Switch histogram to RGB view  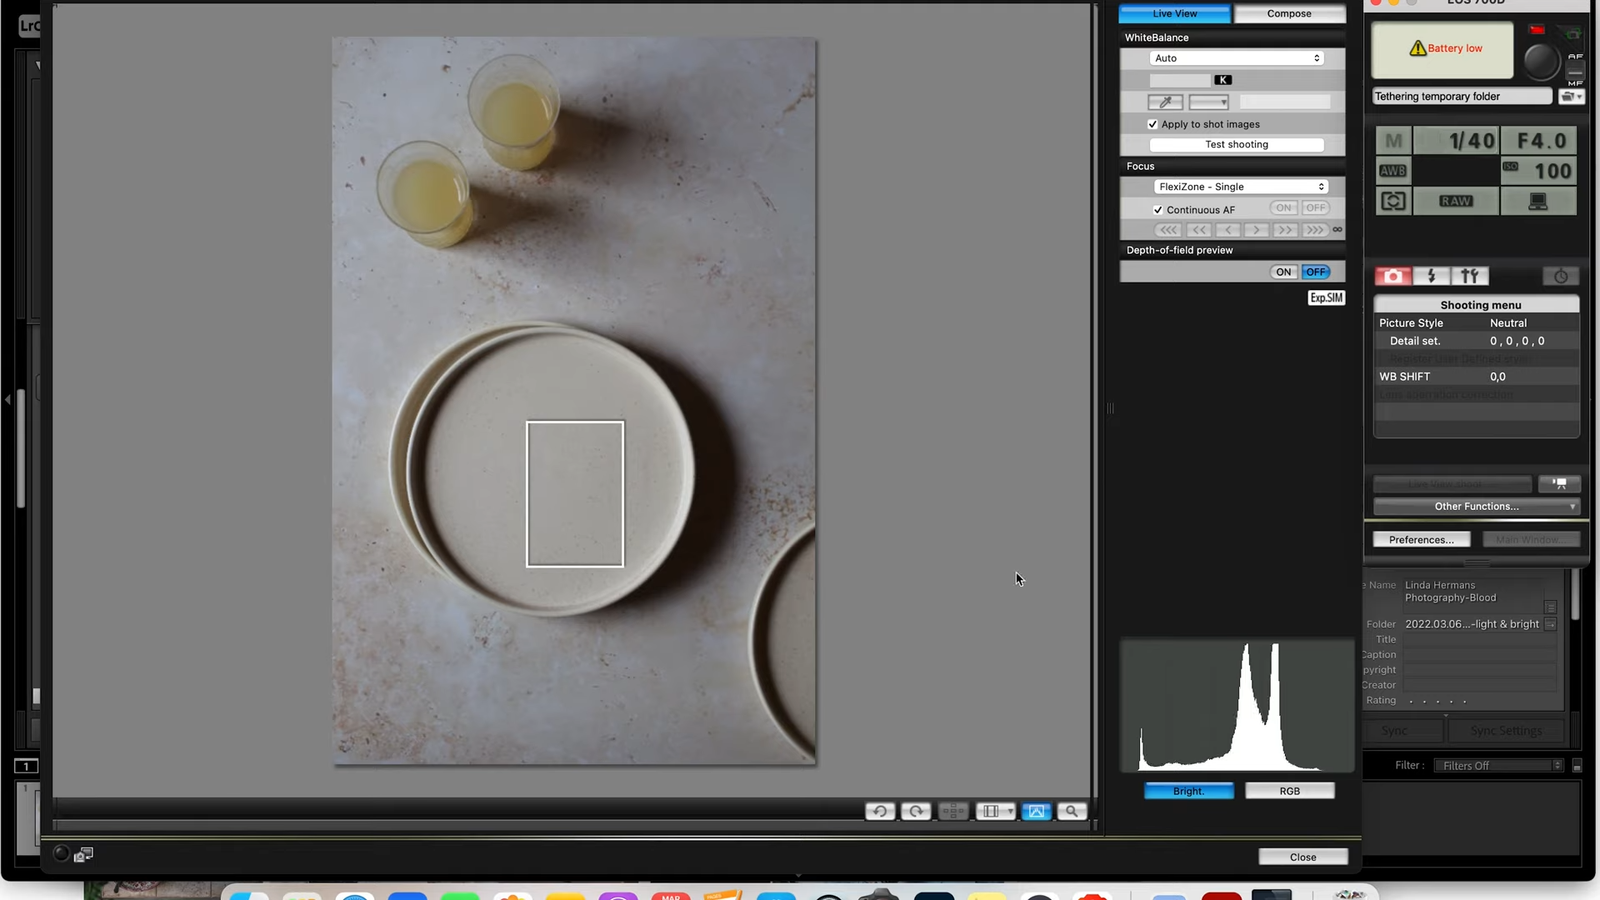[x=1289, y=790]
